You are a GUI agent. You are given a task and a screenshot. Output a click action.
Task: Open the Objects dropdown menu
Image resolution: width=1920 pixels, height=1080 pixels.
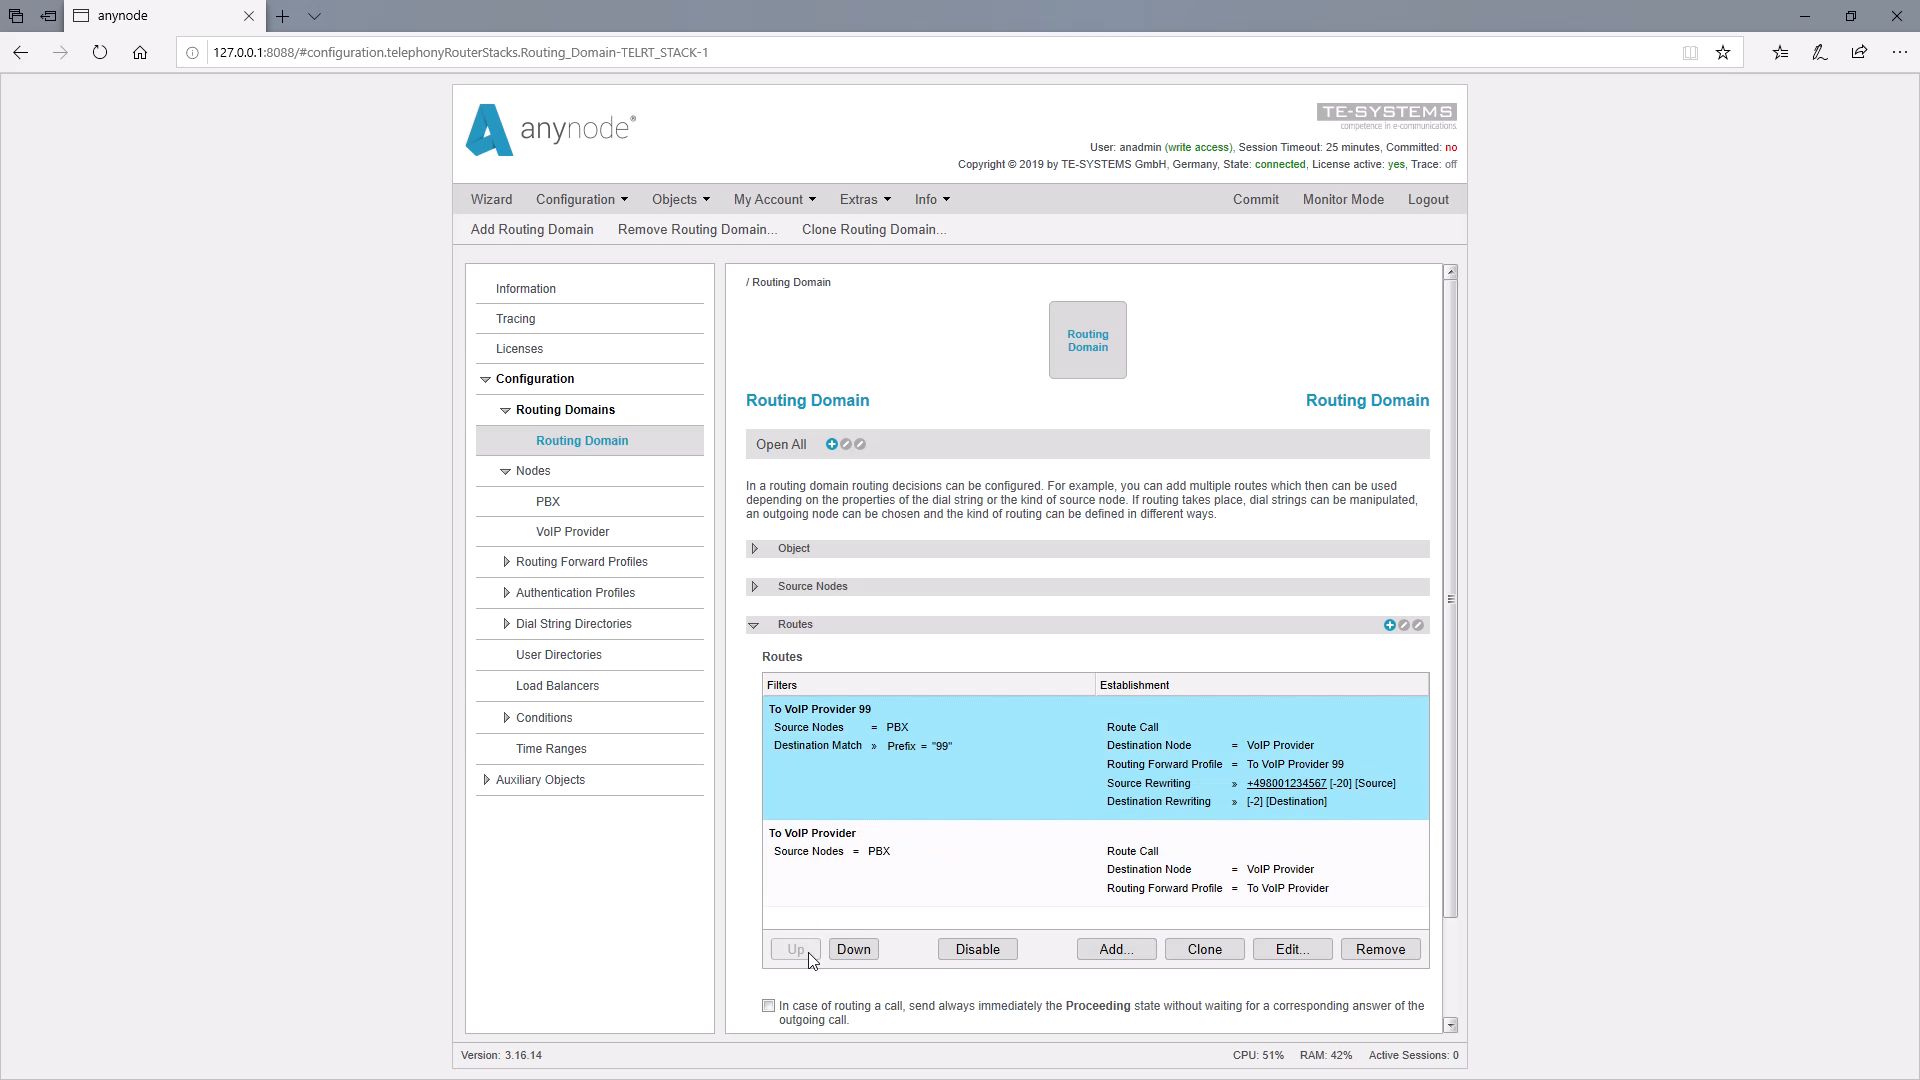pos(680,199)
